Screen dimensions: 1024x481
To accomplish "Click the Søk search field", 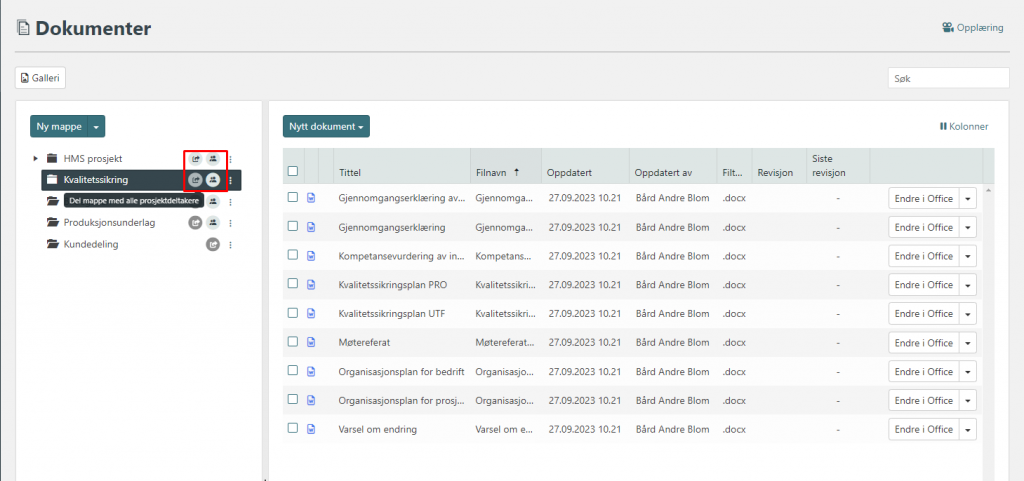I will (948, 78).
